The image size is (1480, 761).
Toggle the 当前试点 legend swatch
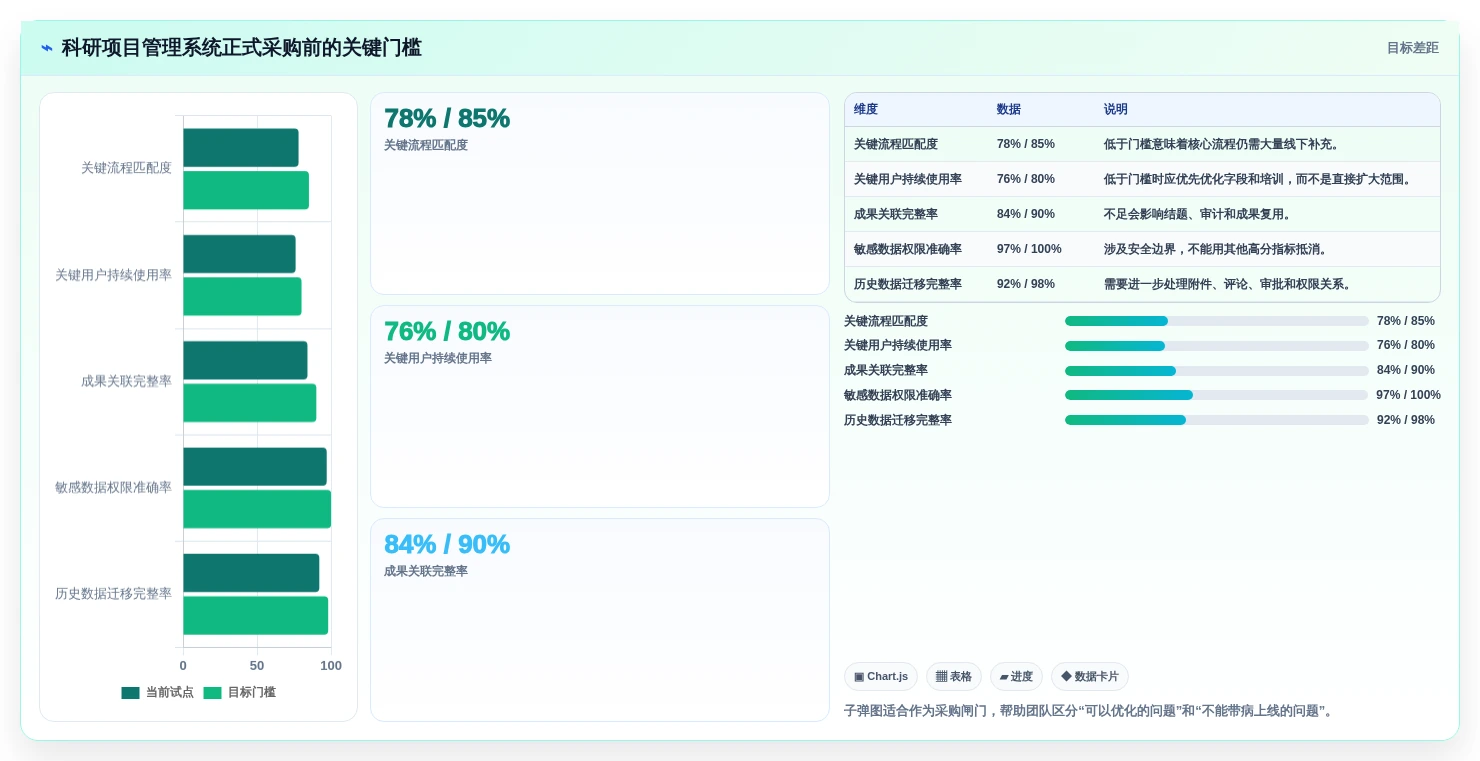tap(131, 692)
